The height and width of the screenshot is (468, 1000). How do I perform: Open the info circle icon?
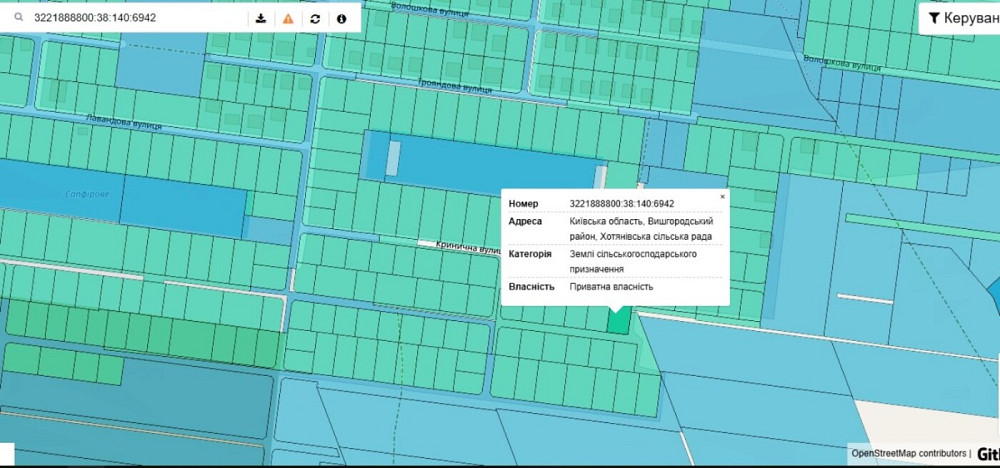[x=342, y=18]
